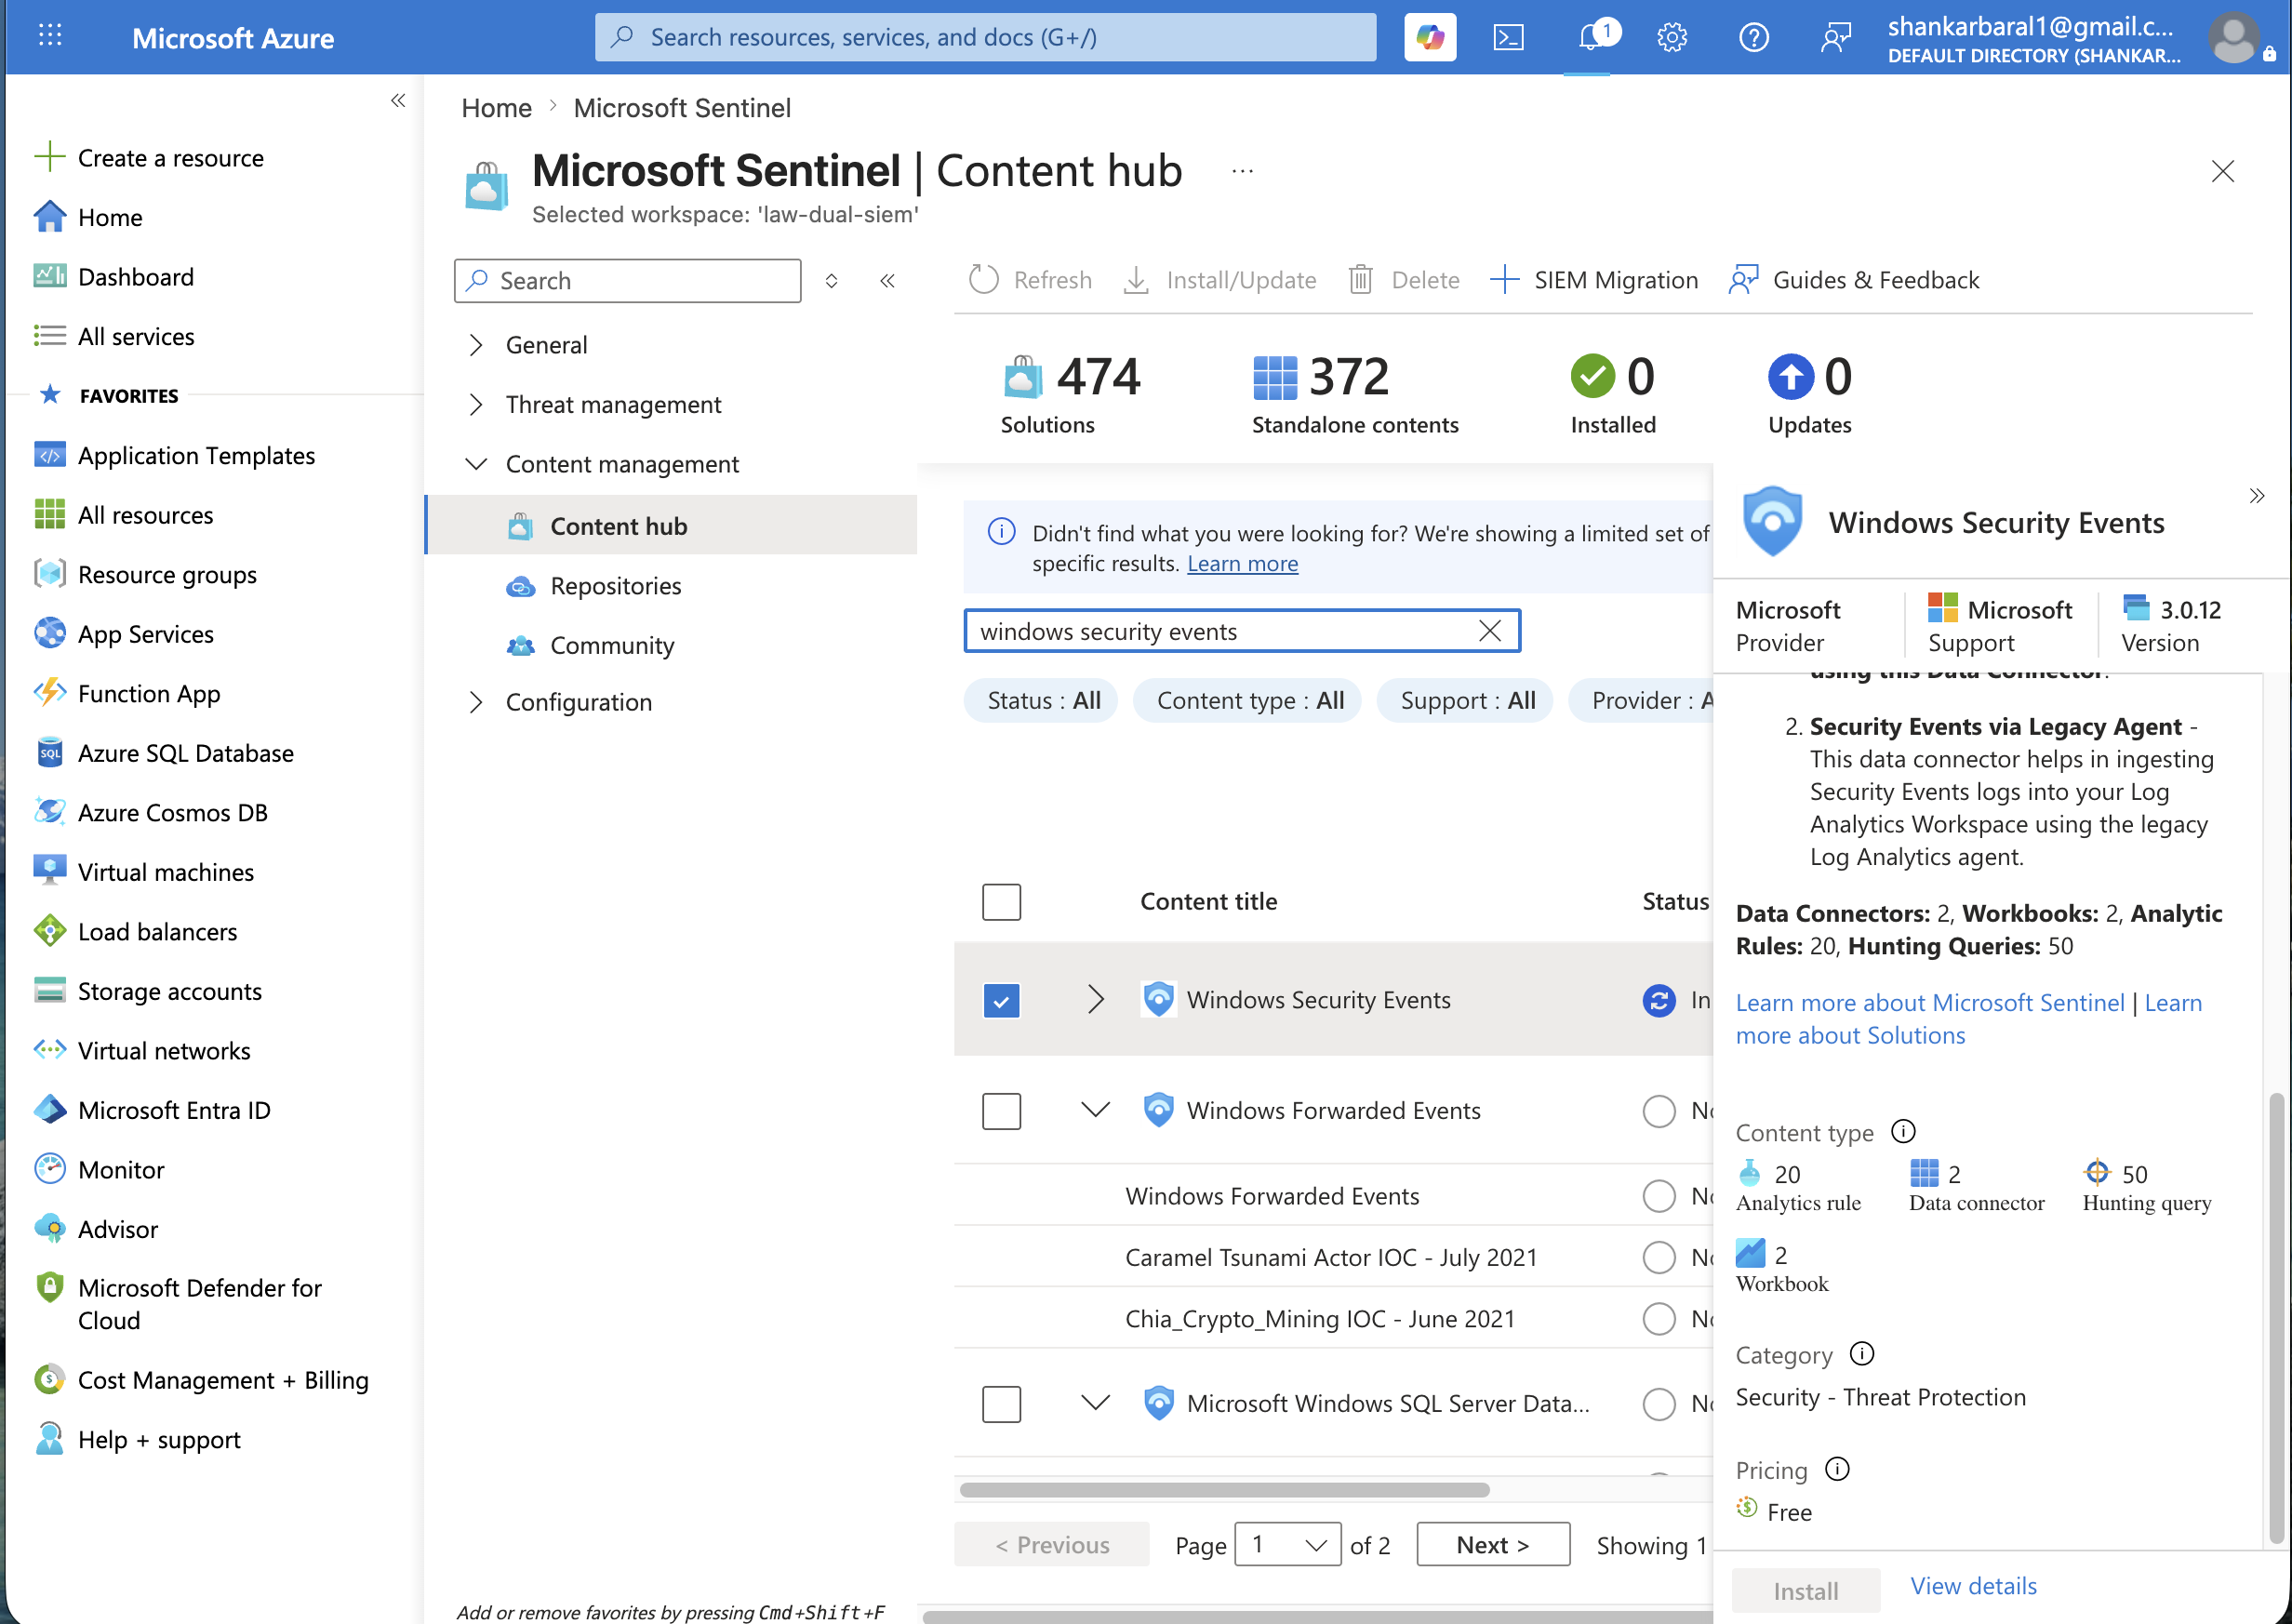Click the Content type info icon

tap(1903, 1132)
